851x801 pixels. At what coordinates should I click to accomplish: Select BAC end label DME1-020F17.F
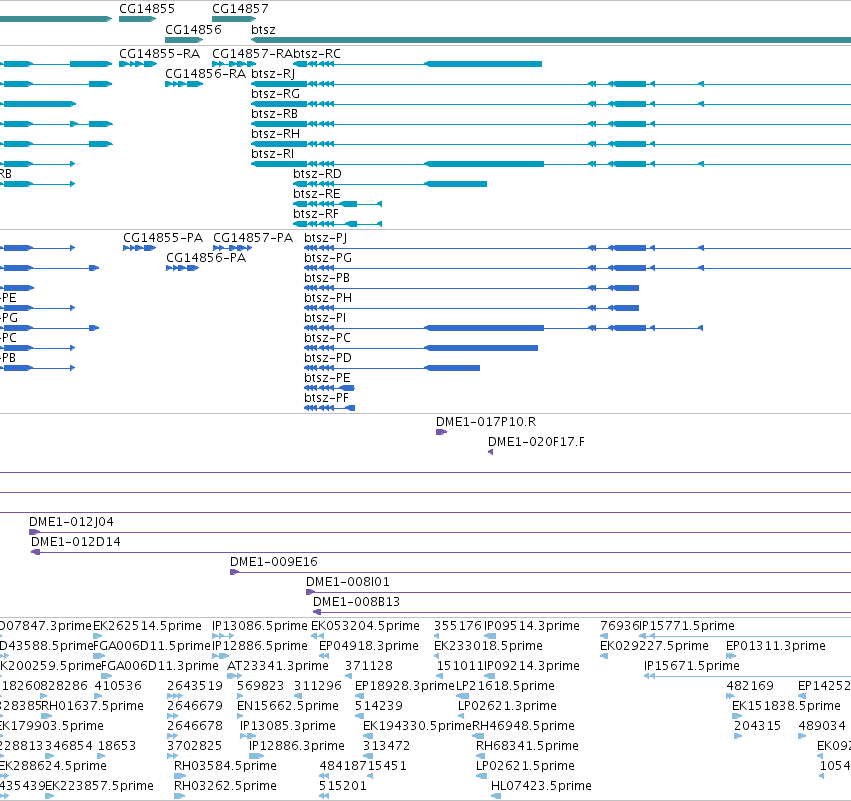(536, 442)
